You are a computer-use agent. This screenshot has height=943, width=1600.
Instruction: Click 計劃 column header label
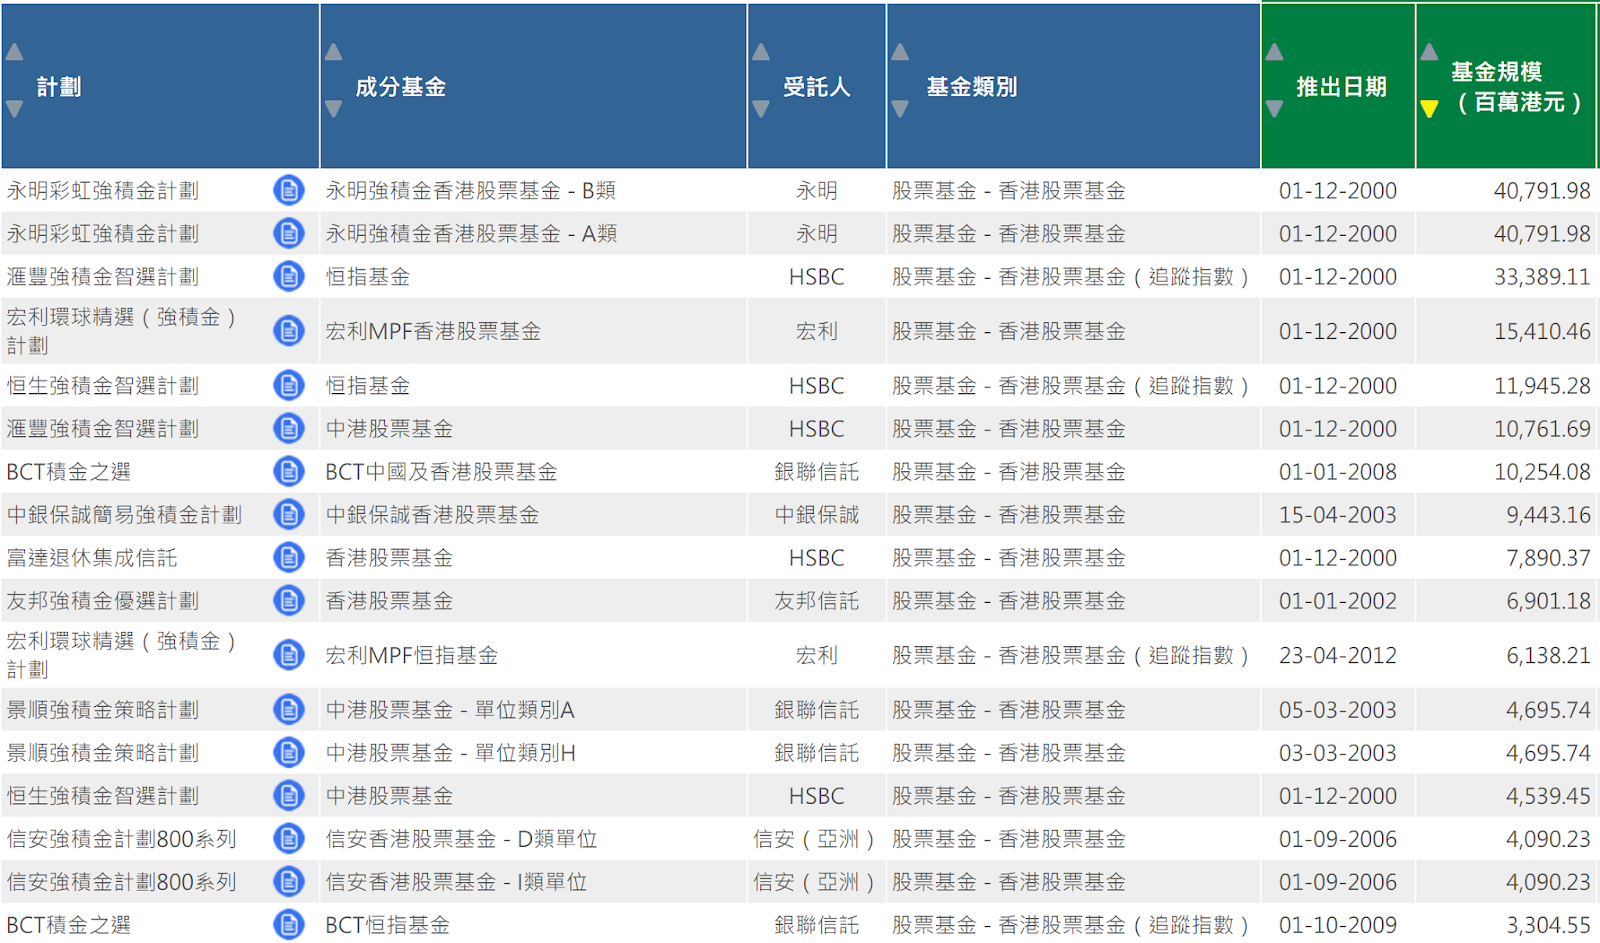click(x=59, y=87)
